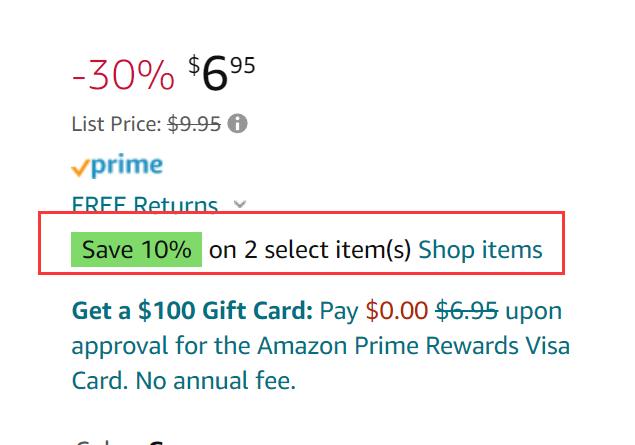This screenshot has width=635, height=445.
Task: Expand the FREE Returns chevron arrow
Action: [x=240, y=204]
